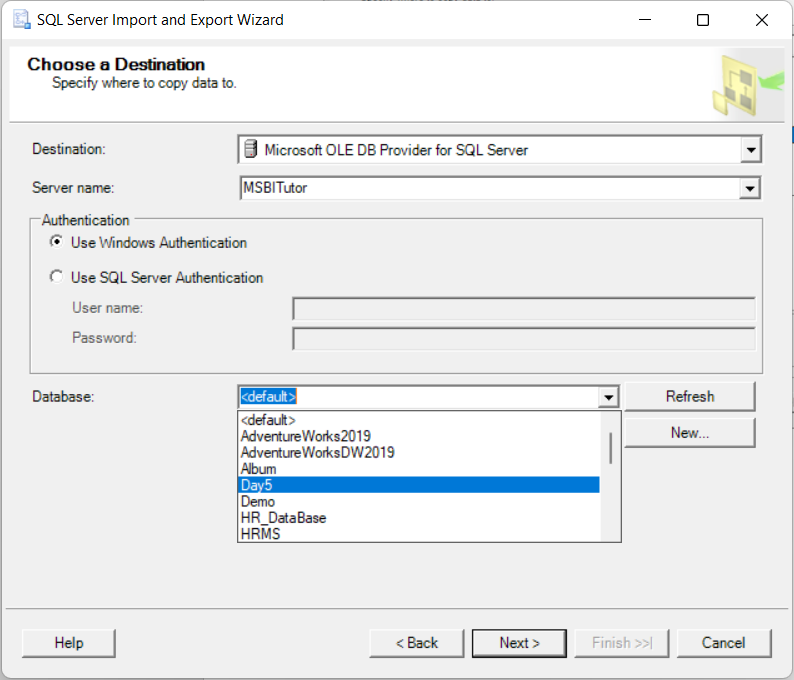Cancel the wizard

point(724,643)
